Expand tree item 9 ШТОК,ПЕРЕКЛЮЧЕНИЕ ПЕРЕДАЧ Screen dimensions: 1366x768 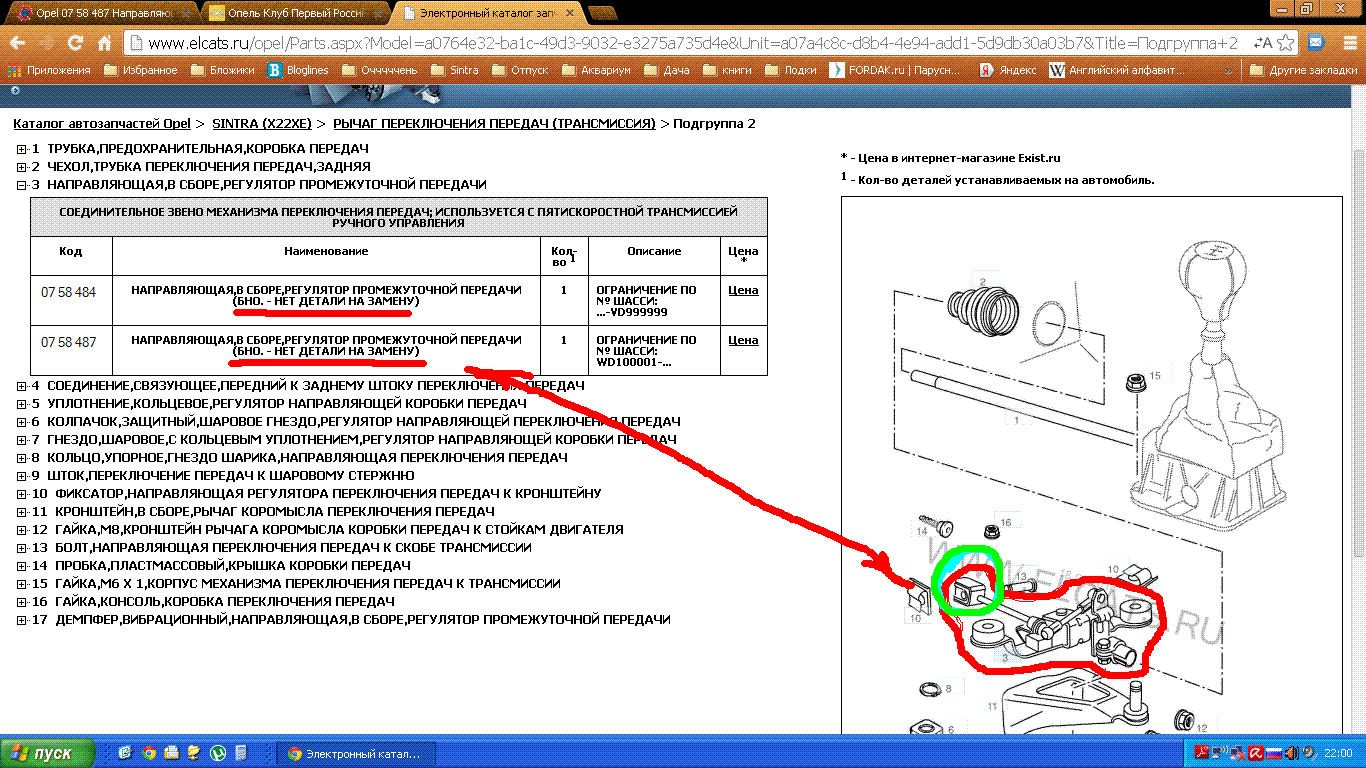(22, 475)
